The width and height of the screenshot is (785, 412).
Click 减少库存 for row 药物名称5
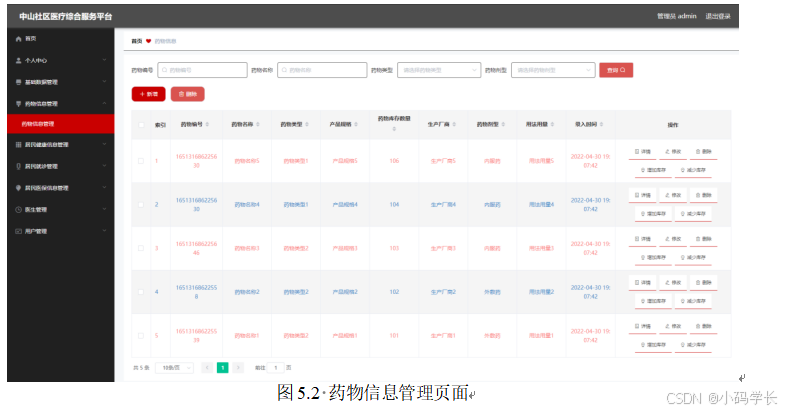click(x=693, y=170)
